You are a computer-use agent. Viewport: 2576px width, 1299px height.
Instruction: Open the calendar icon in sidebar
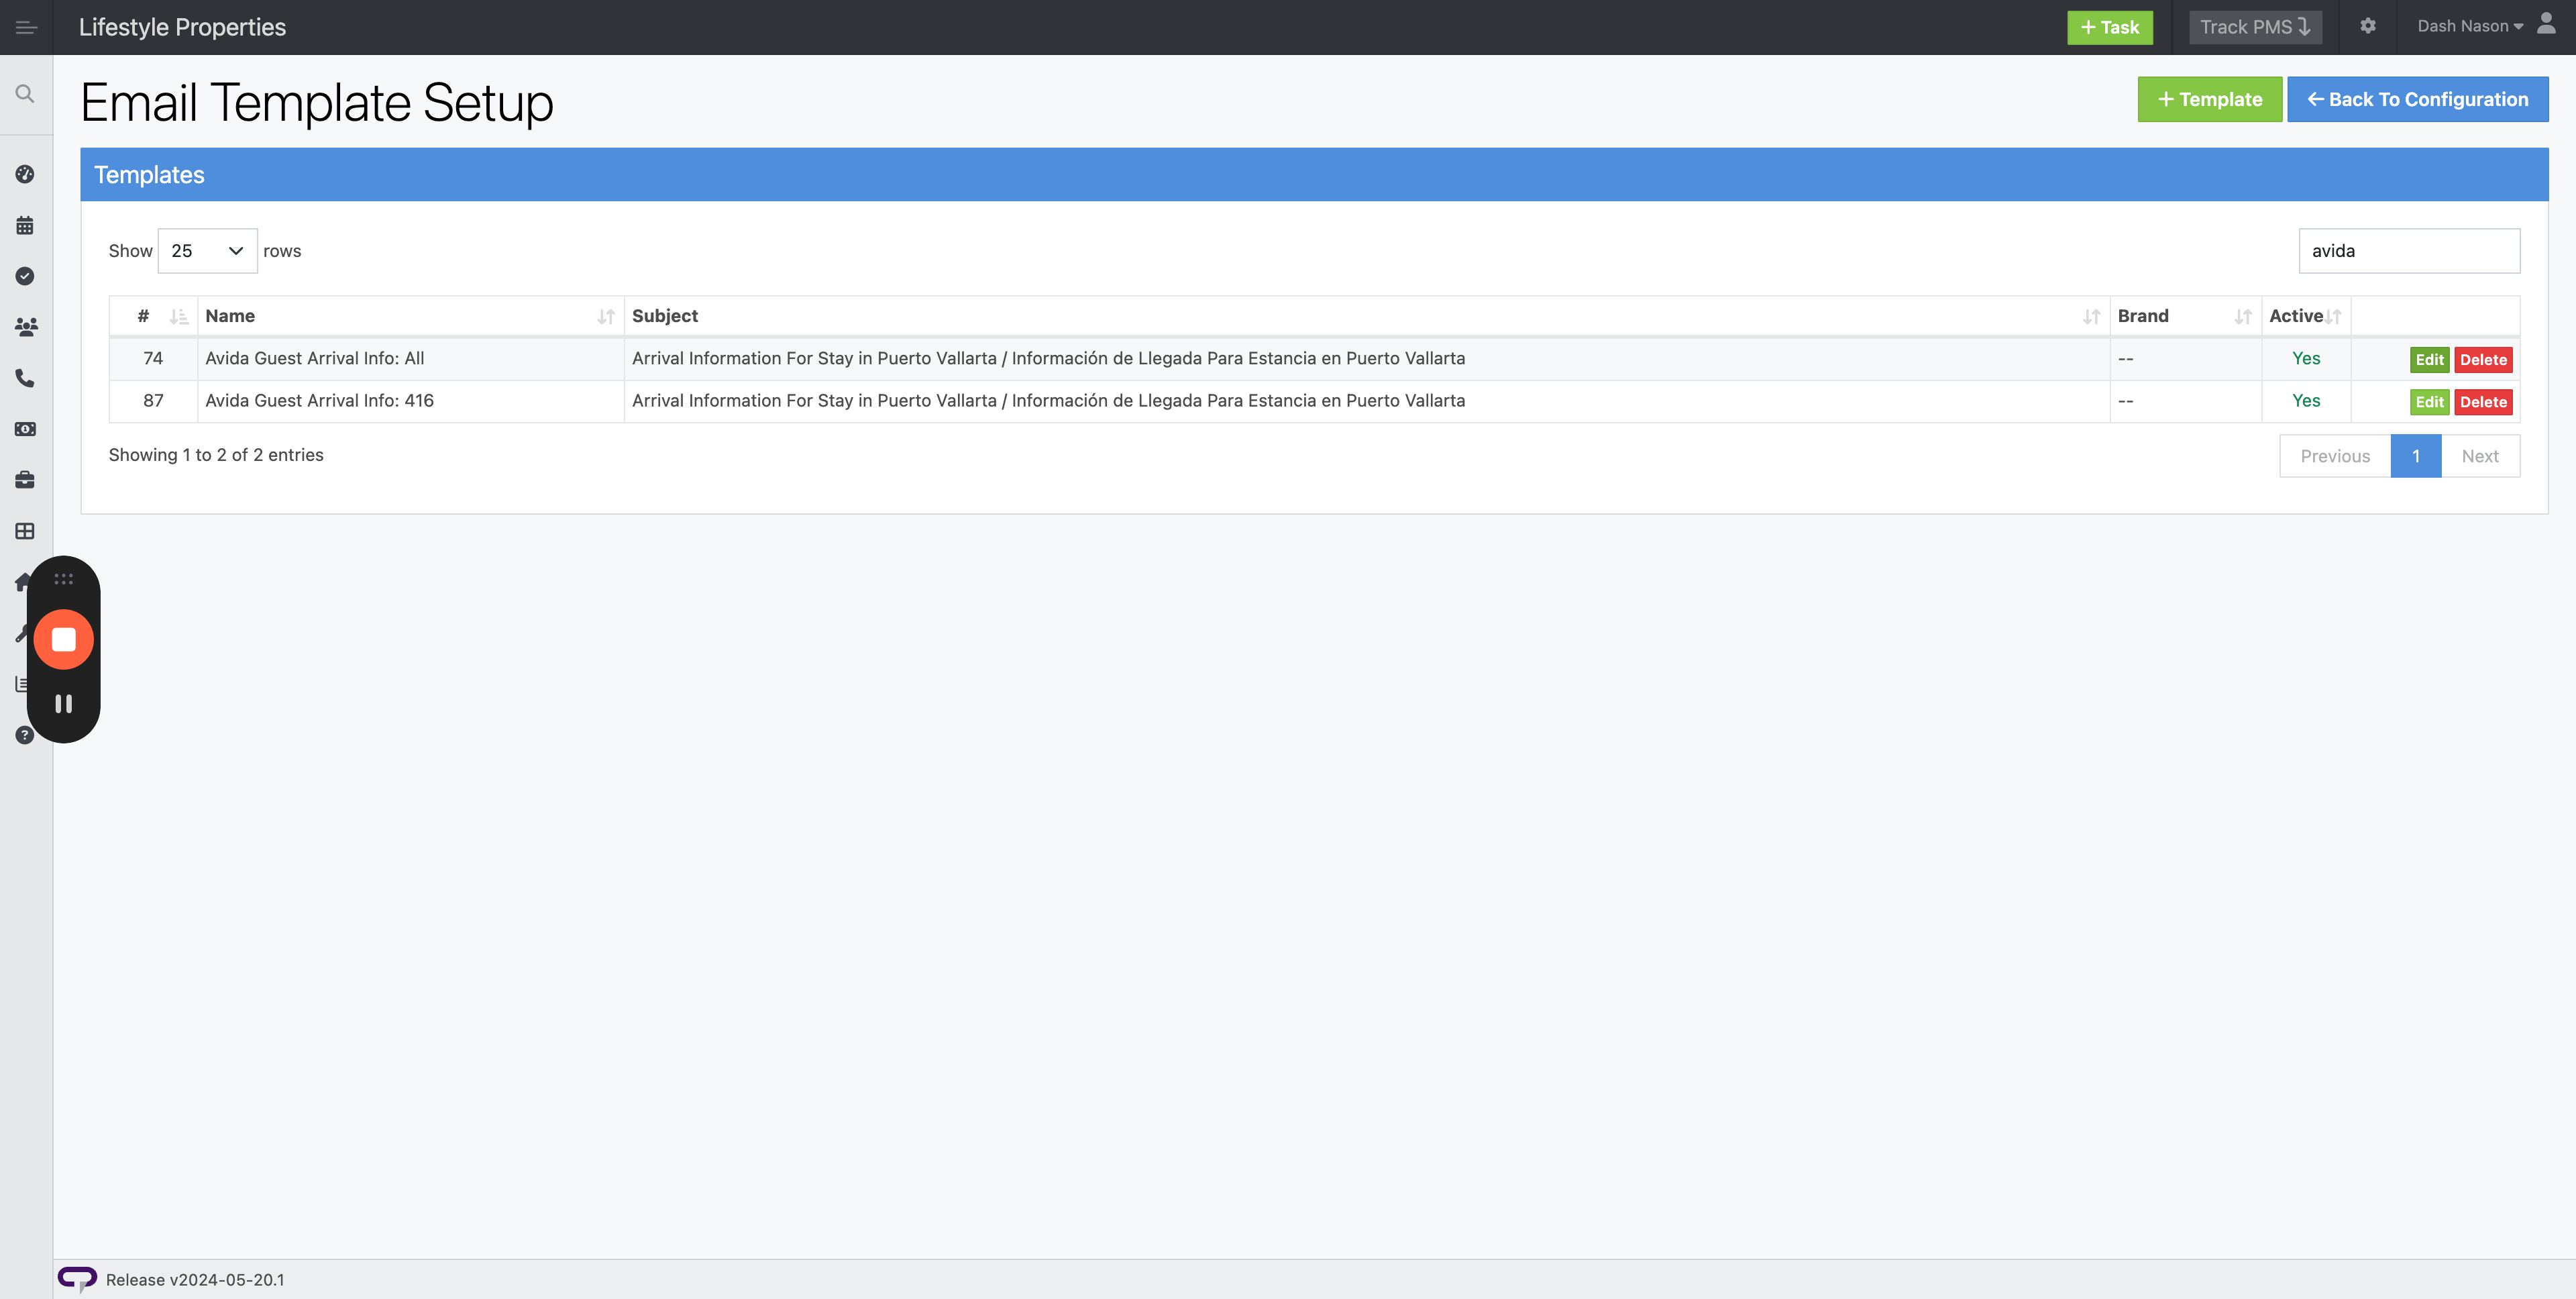coord(25,225)
